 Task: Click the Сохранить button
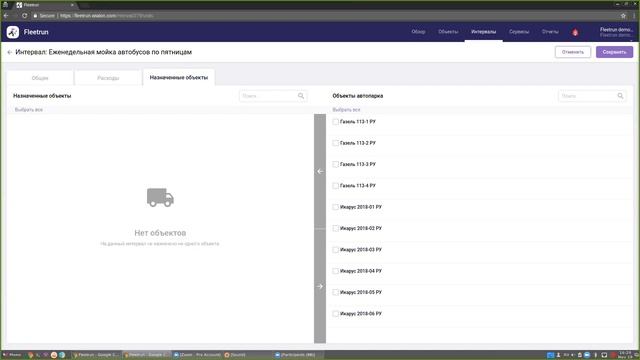tap(614, 52)
